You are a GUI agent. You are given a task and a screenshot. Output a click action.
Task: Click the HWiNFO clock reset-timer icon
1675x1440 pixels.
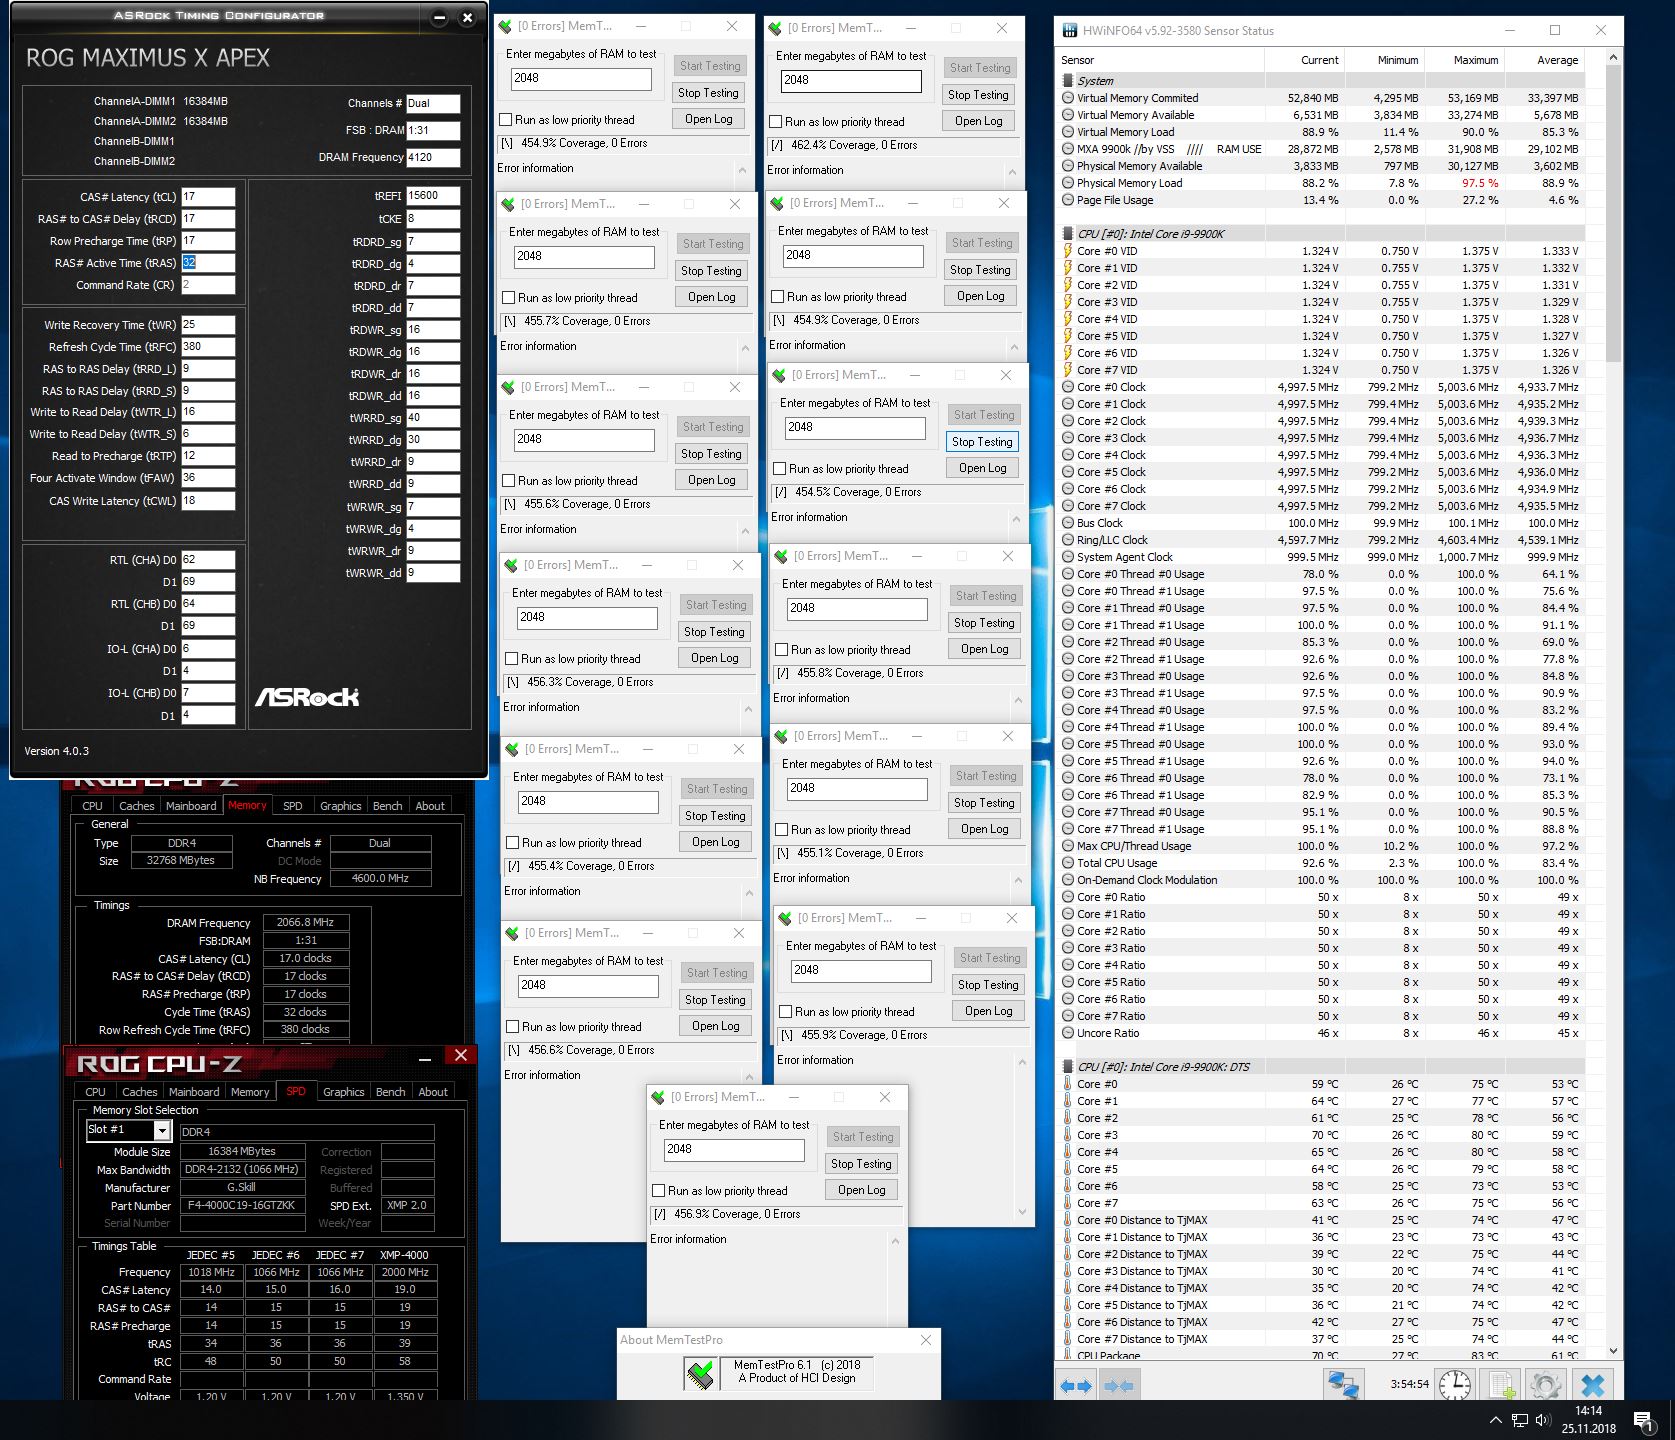click(x=1454, y=1385)
